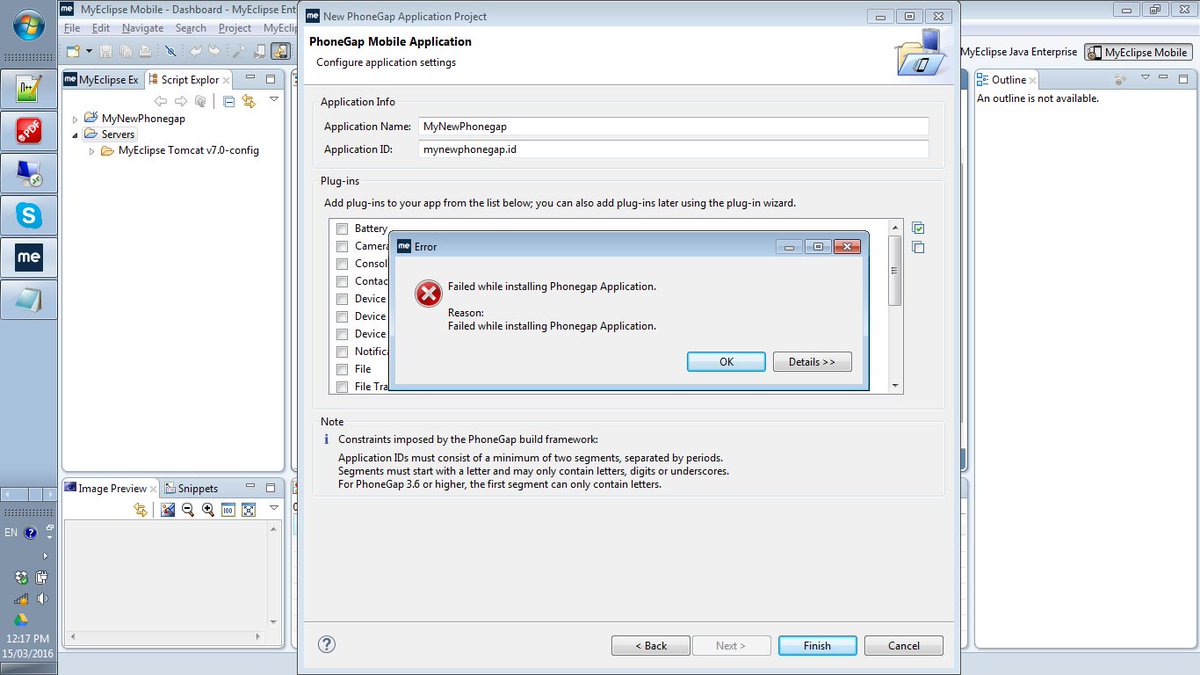Switch to MyEclipse Mobile perspective
The image size is (1200, 675).
pos(1138,52)
